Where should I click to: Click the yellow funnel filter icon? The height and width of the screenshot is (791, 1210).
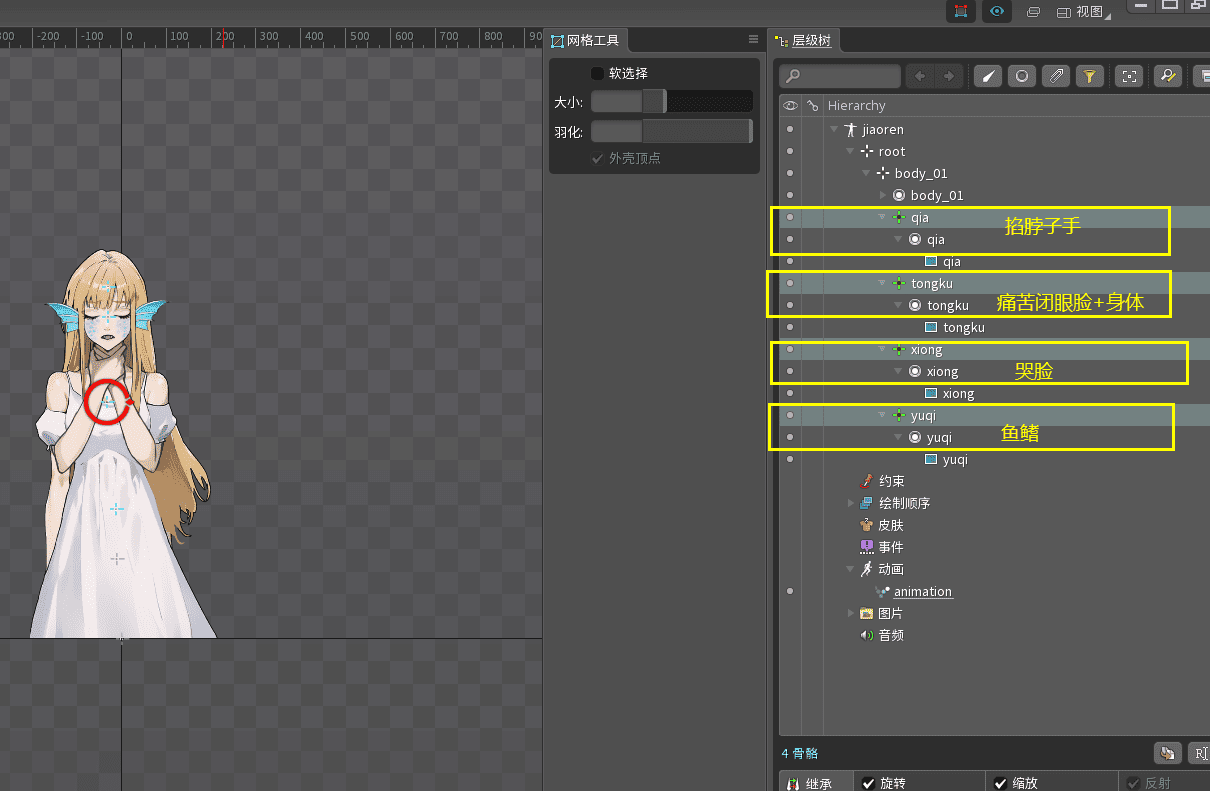click(1090, 76)
